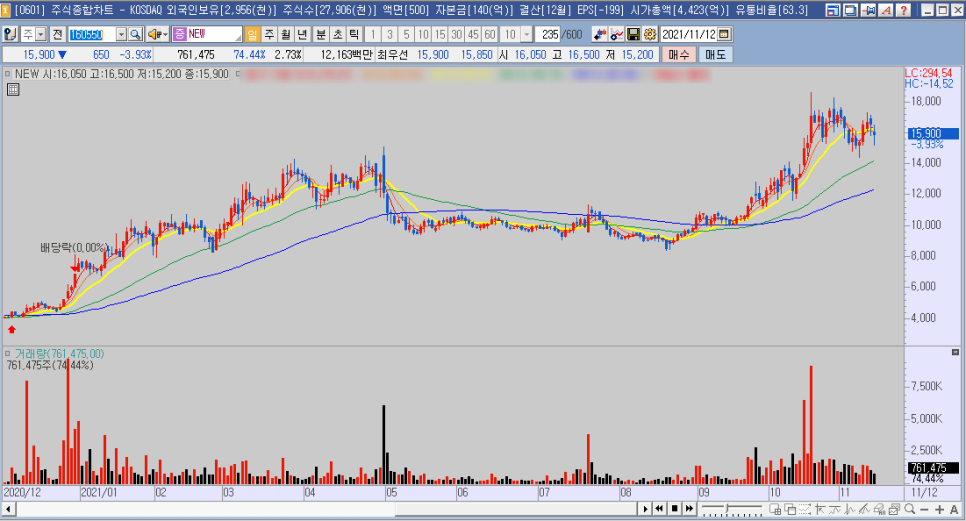
Task: Click the 최우선 quote label
Action: tap(392, 55)
